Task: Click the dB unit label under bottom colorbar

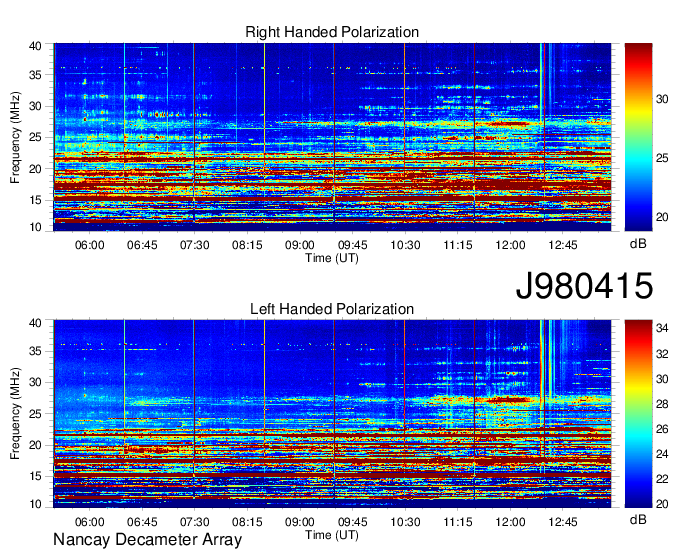Action: (x=638, y=519)
